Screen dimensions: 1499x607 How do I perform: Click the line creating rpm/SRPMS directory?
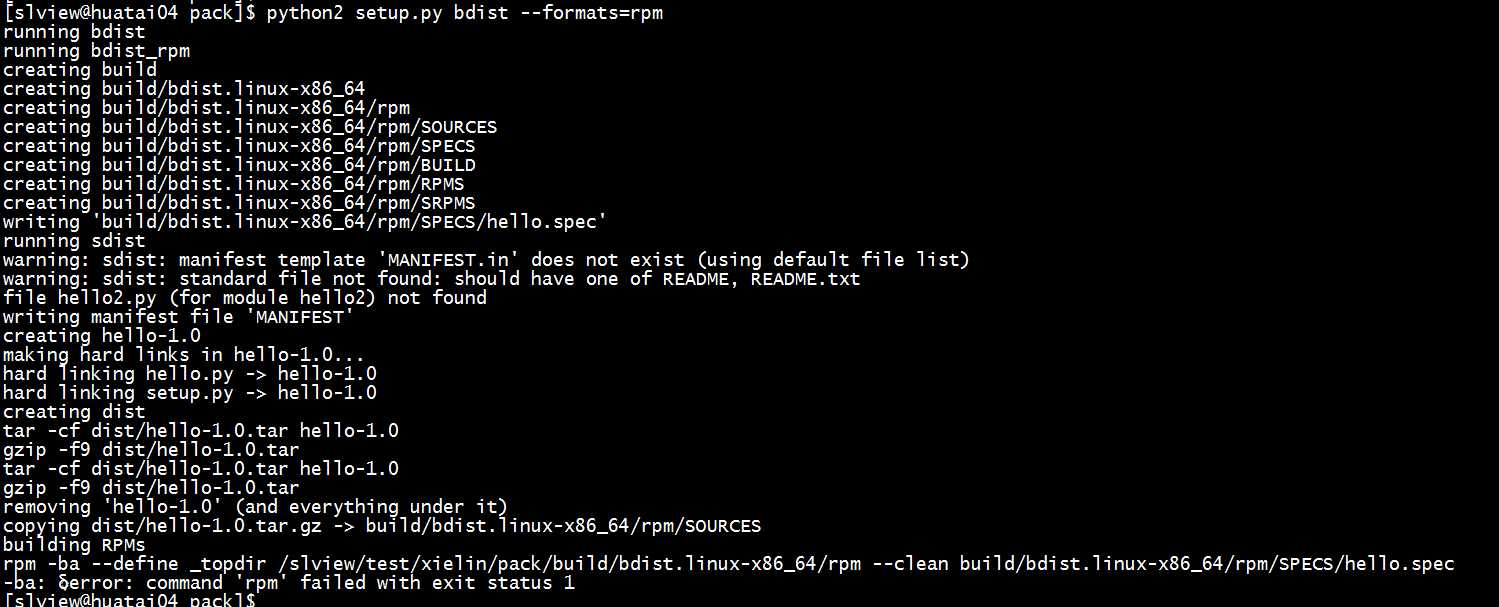pos(239,203)
